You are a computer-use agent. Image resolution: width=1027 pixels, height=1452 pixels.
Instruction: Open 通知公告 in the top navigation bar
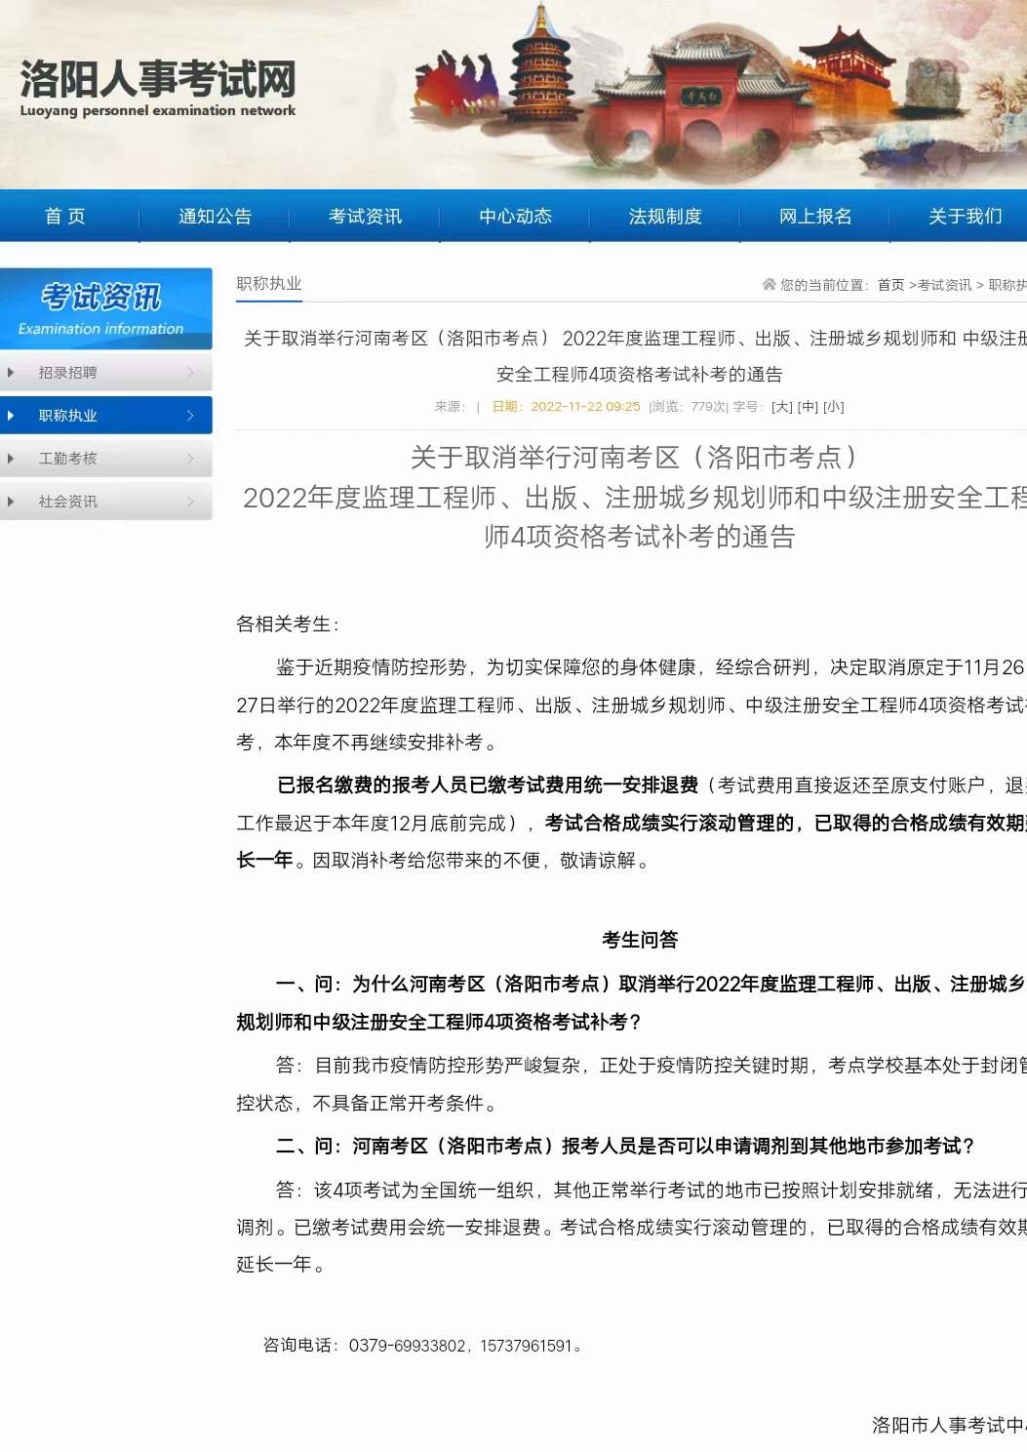tap(215, 216)
